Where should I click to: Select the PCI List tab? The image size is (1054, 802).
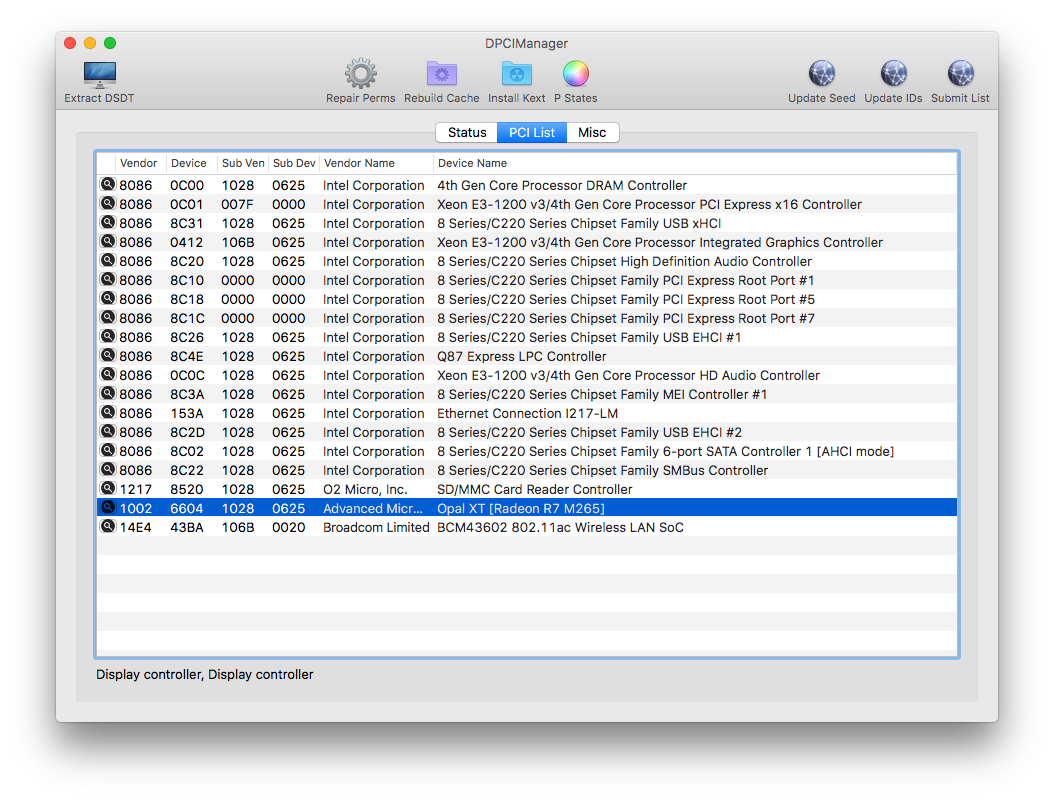click(532, 133)
